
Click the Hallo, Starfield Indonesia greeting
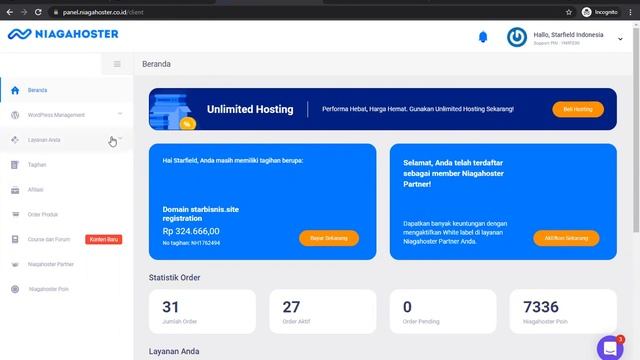point(568,35)
